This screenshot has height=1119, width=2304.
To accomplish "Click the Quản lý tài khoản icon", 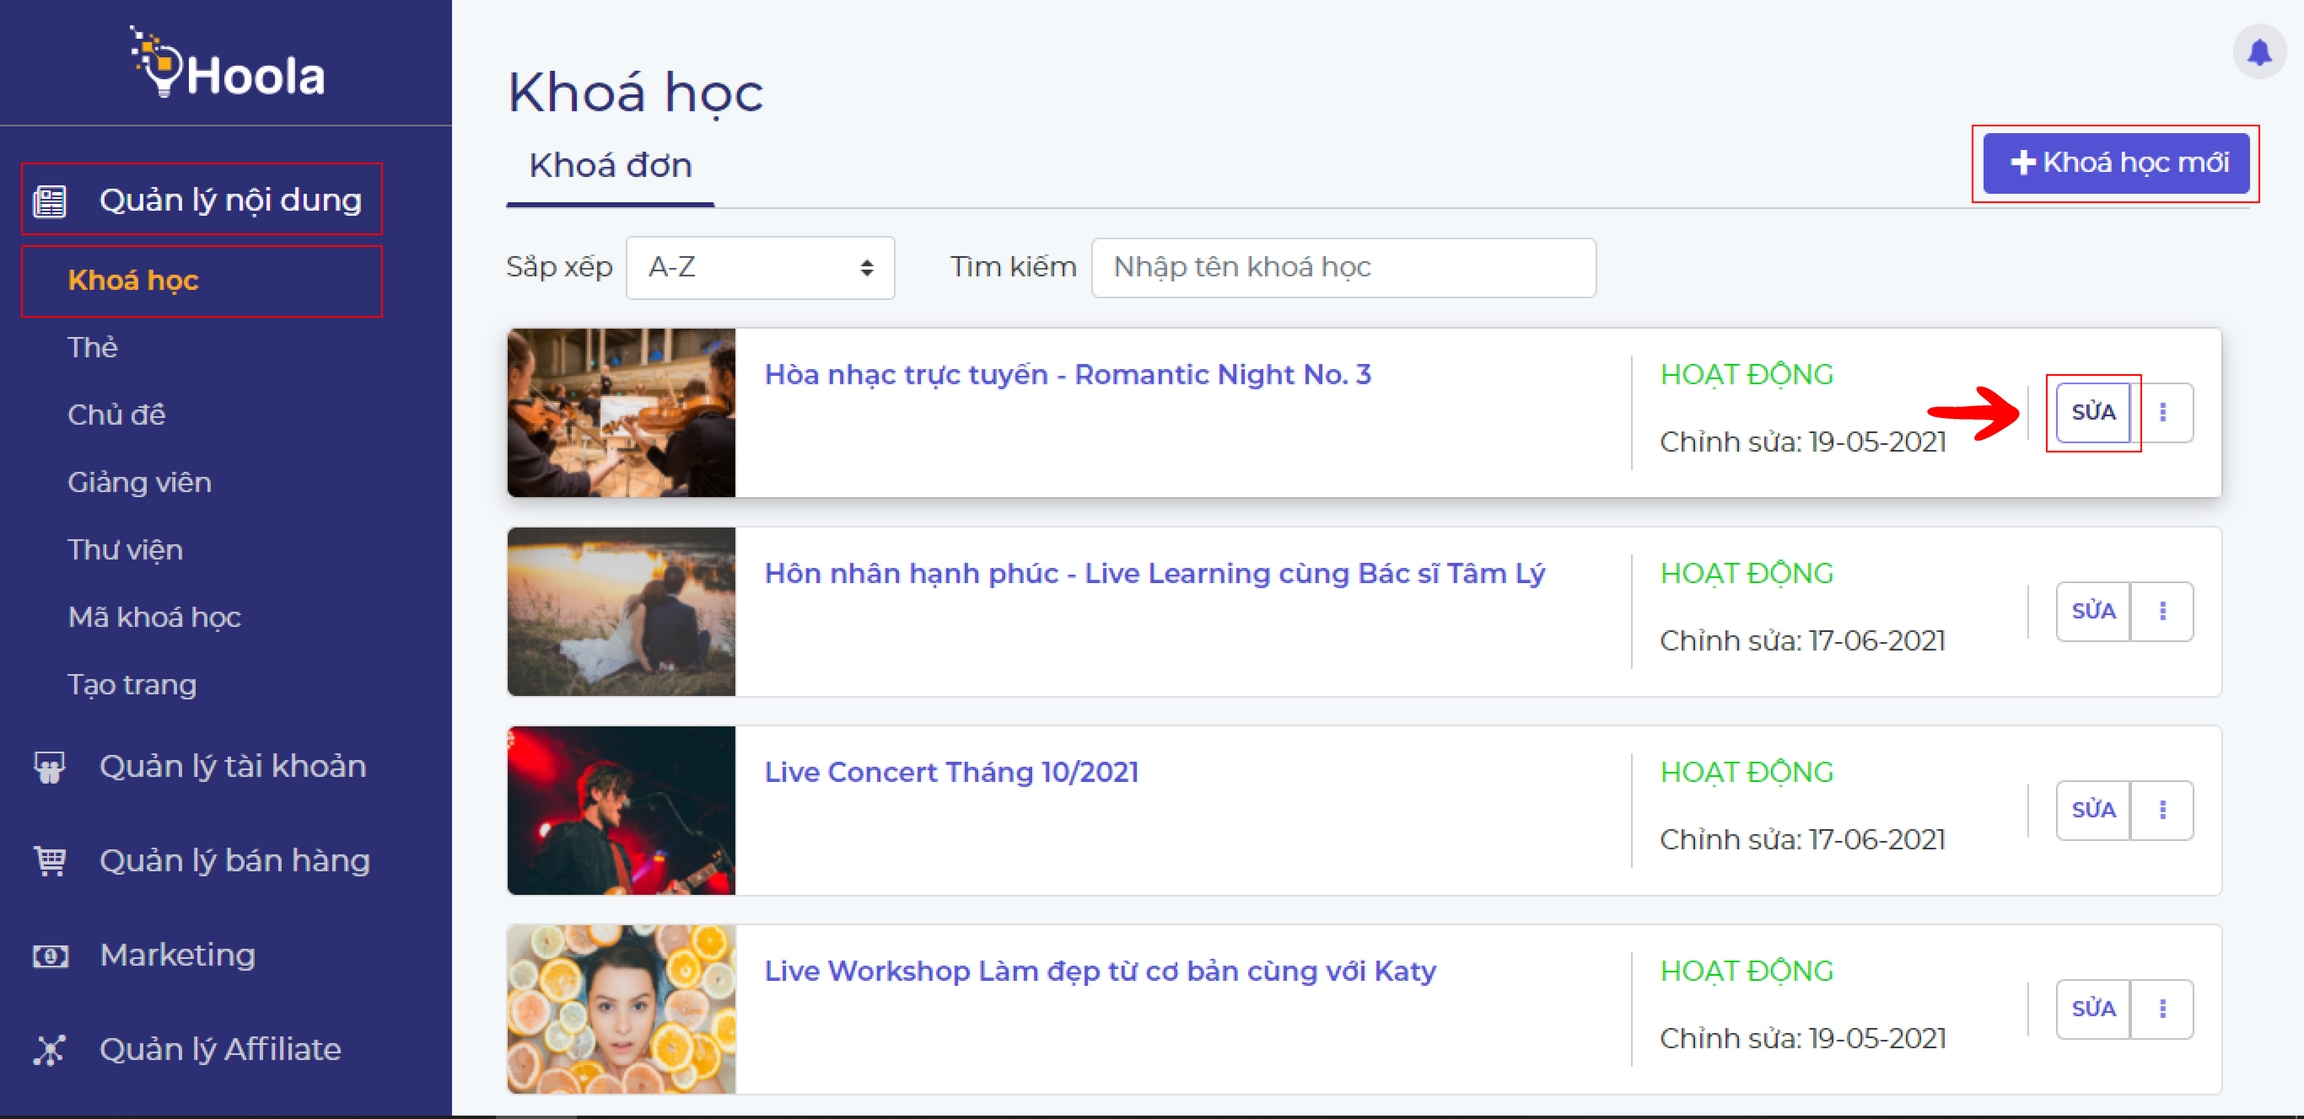I will click(49, 767).
